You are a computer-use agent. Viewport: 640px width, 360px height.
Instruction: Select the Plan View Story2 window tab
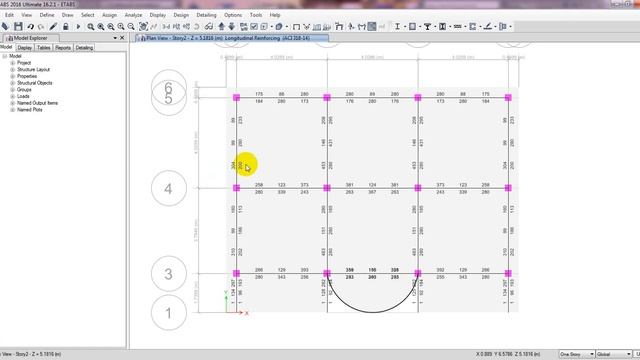pos(231,38)
